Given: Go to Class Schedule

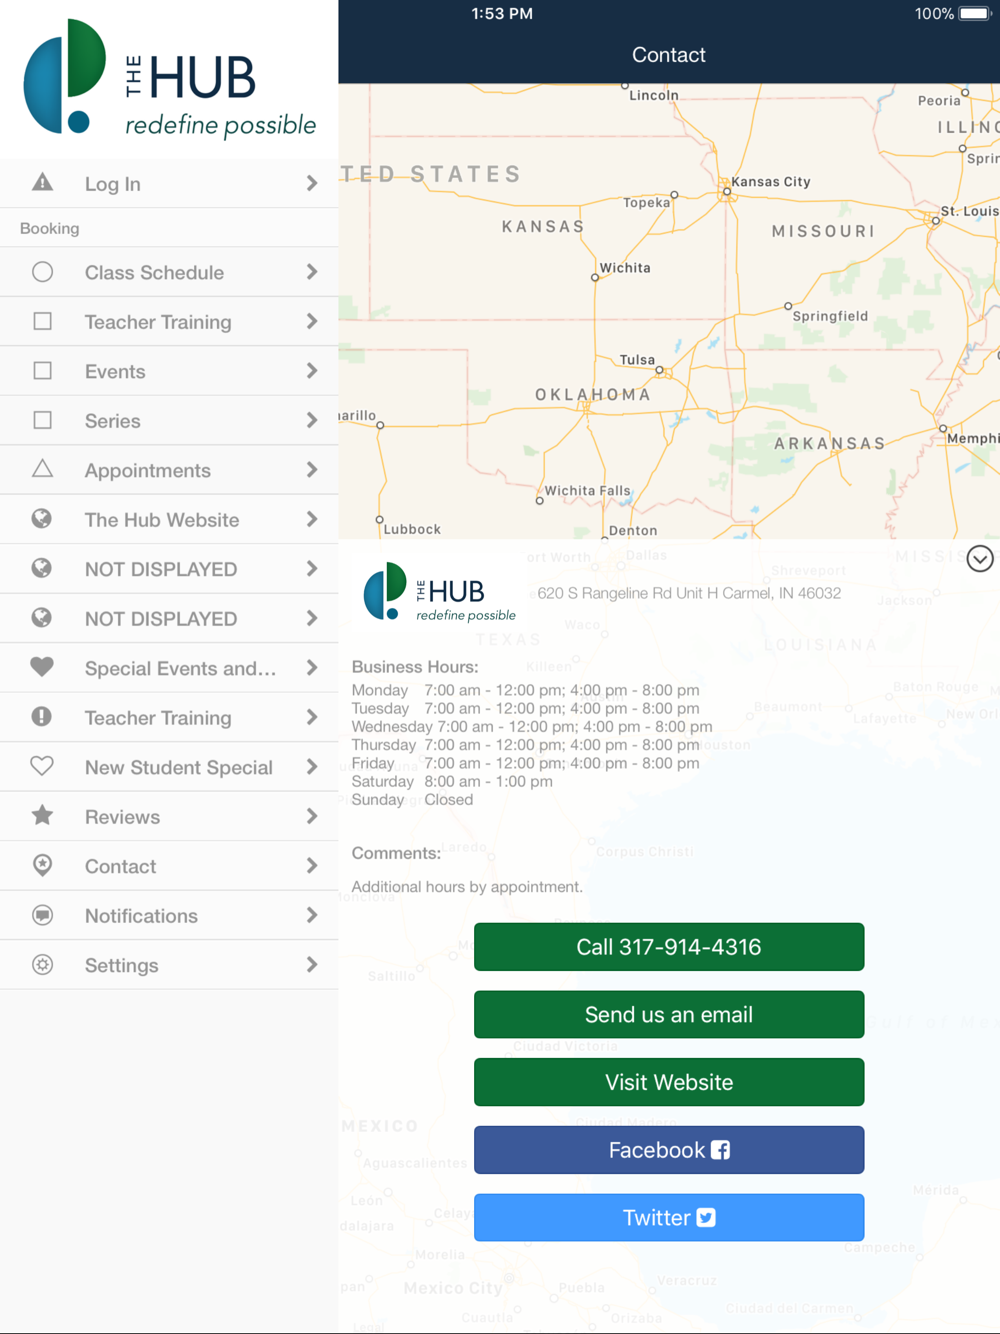Looking at the screenshot, I should (x=169, y=272).
